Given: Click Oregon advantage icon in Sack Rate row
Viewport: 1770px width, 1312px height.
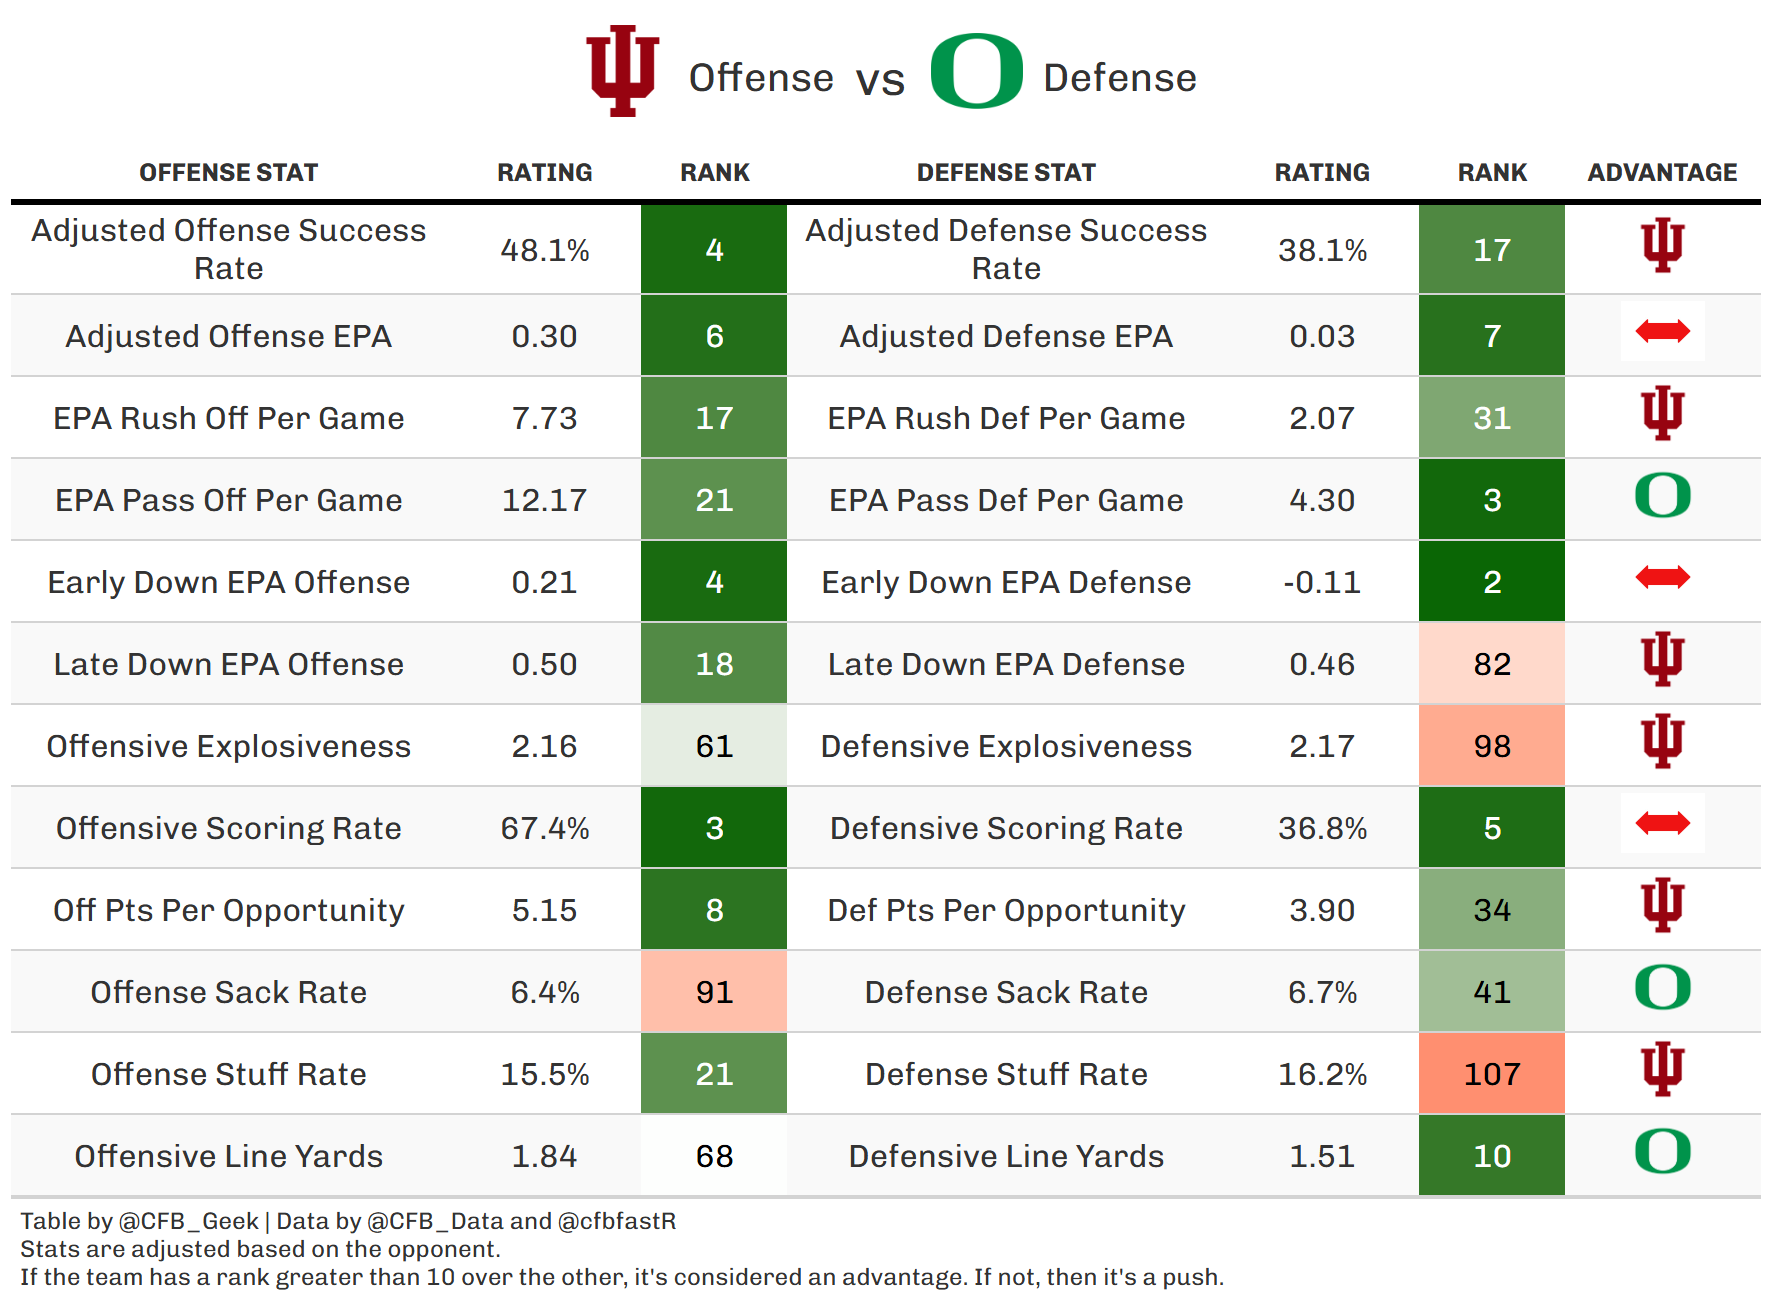Looking at the screenshot, I should click(1662, 987).
